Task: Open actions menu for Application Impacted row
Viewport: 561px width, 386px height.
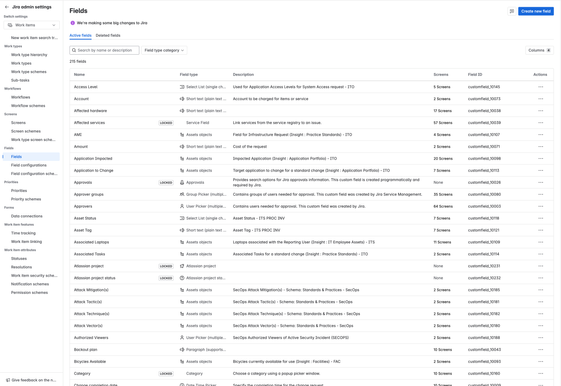Action: [x=540, y=158]
